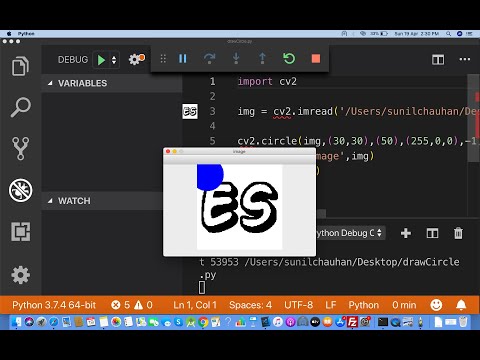Split the terminal panel
Screen dimensions: 480x360
click(x=432, y=233)
